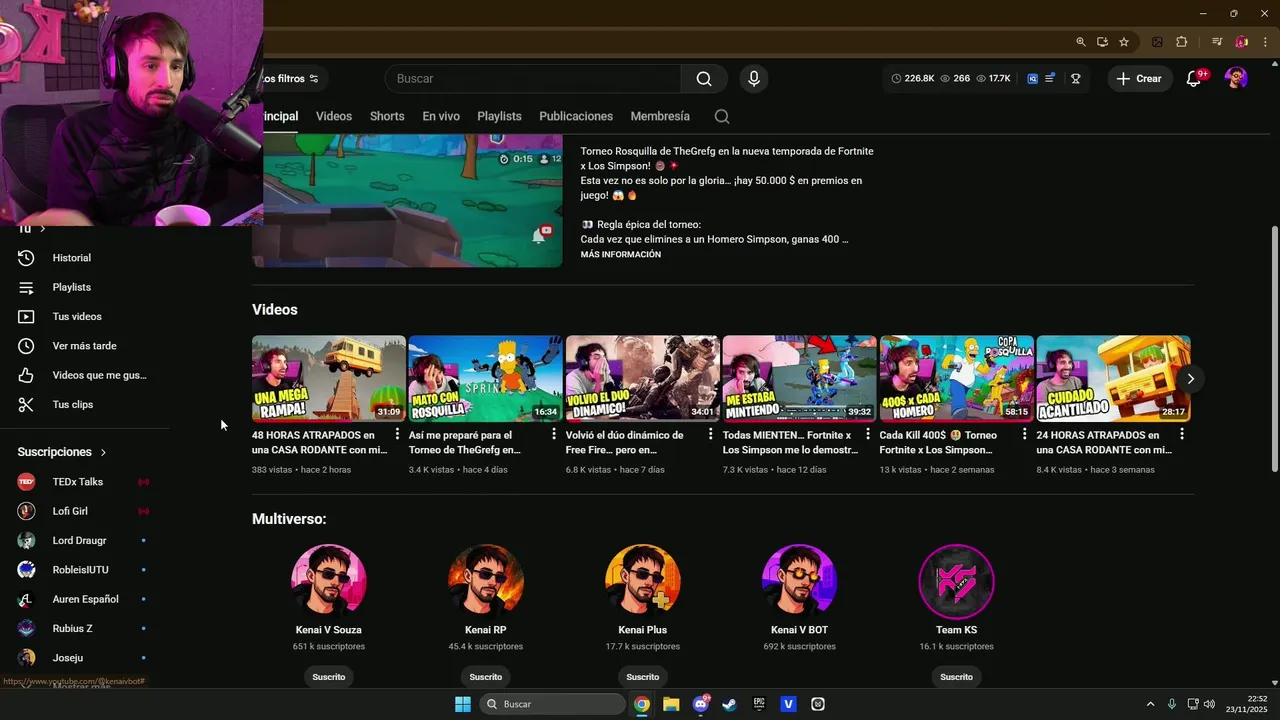The image size is (1280, 720).
Task: Open the Publicaciones tab
Action: (576, 116)
